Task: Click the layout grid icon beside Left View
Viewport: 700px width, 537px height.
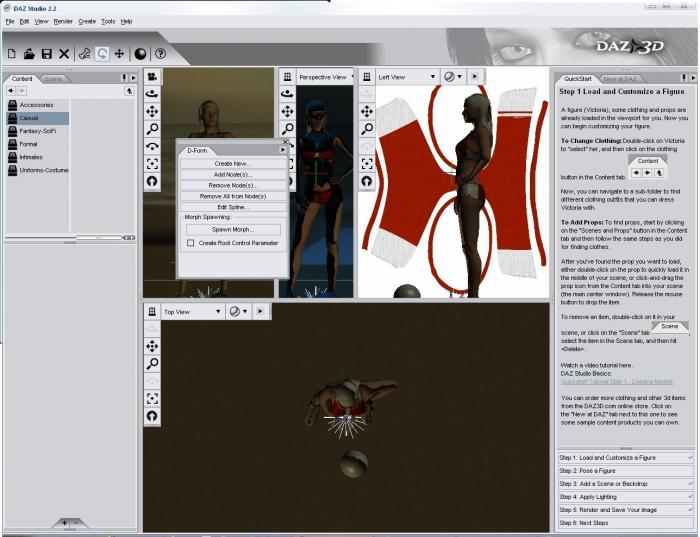Action: (x=367, y=77)
